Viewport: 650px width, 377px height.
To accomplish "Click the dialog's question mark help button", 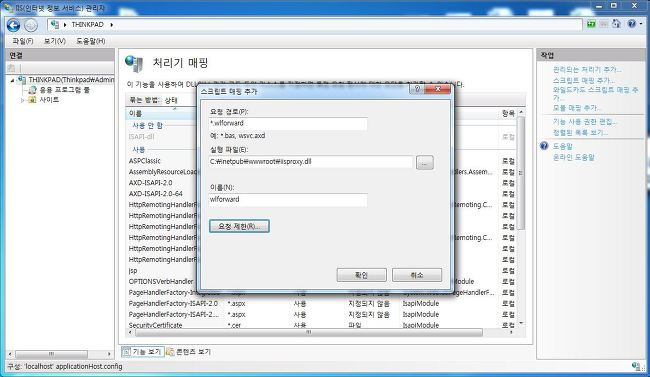I will tap(417, 89).
